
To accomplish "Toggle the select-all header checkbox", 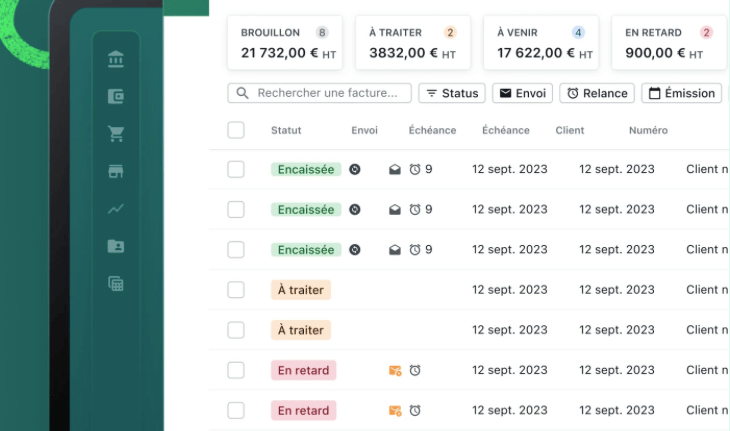I will 236,130.
